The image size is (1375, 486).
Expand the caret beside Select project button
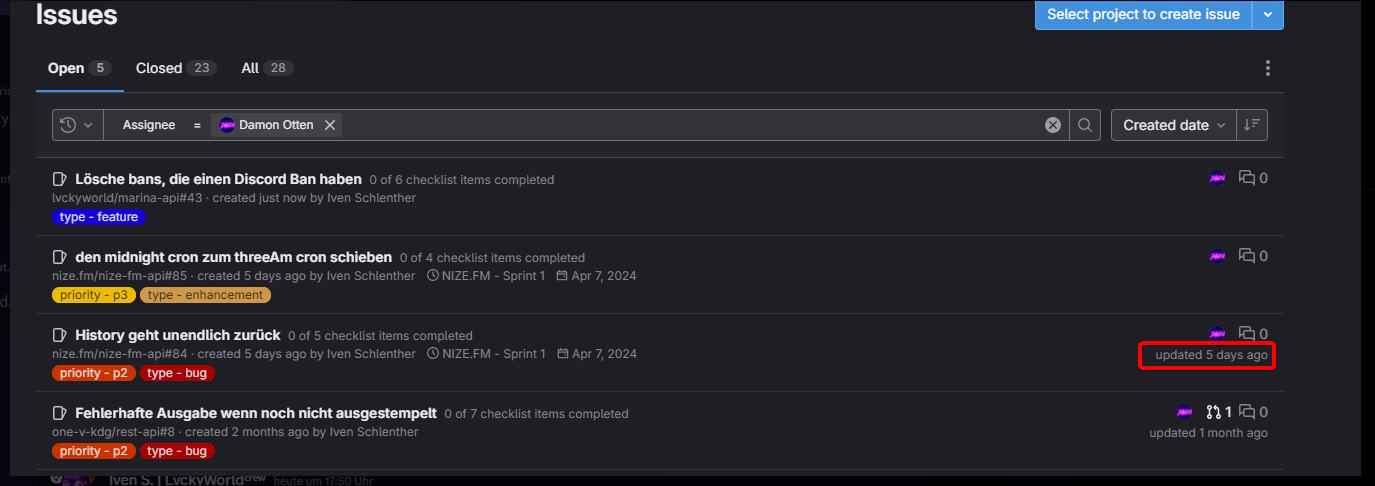(1268, 14)
